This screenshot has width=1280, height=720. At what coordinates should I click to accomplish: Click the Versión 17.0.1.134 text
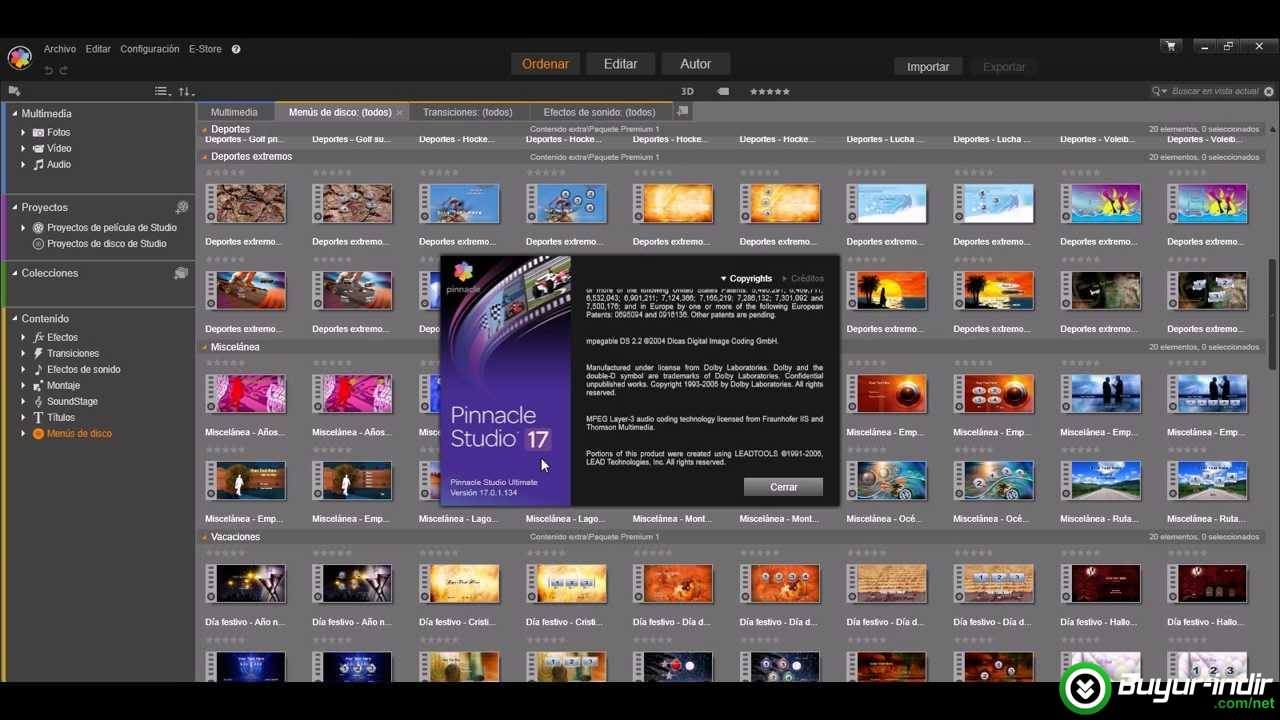[x=484, y=492]
